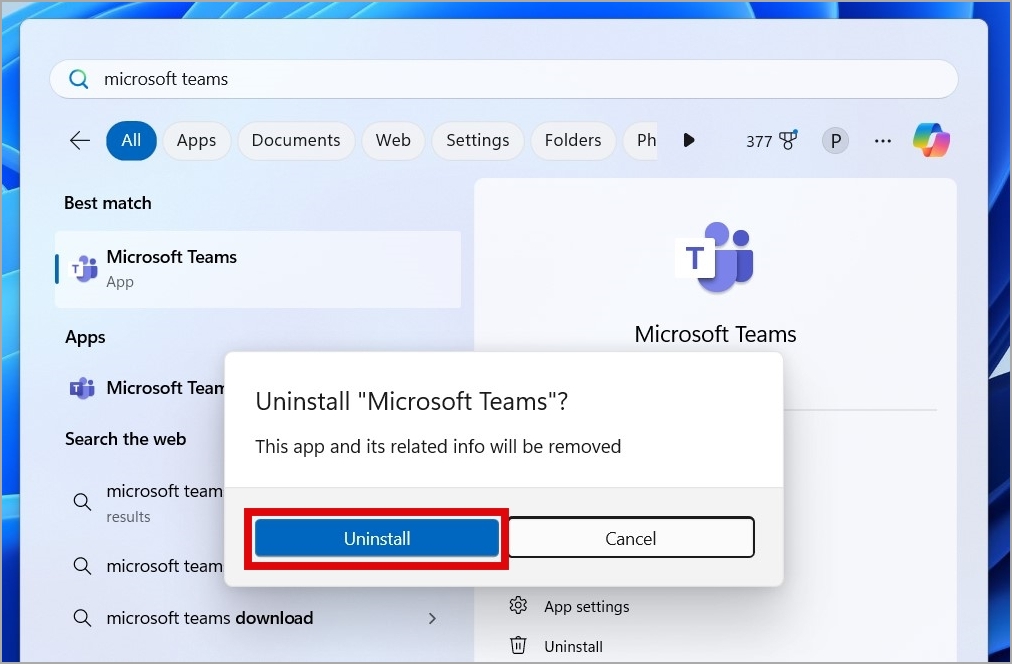Image resolution: width=1012 pixels, height=664 pixels.
Task: Open the three-dot more options menu
Action: (883, 141)
